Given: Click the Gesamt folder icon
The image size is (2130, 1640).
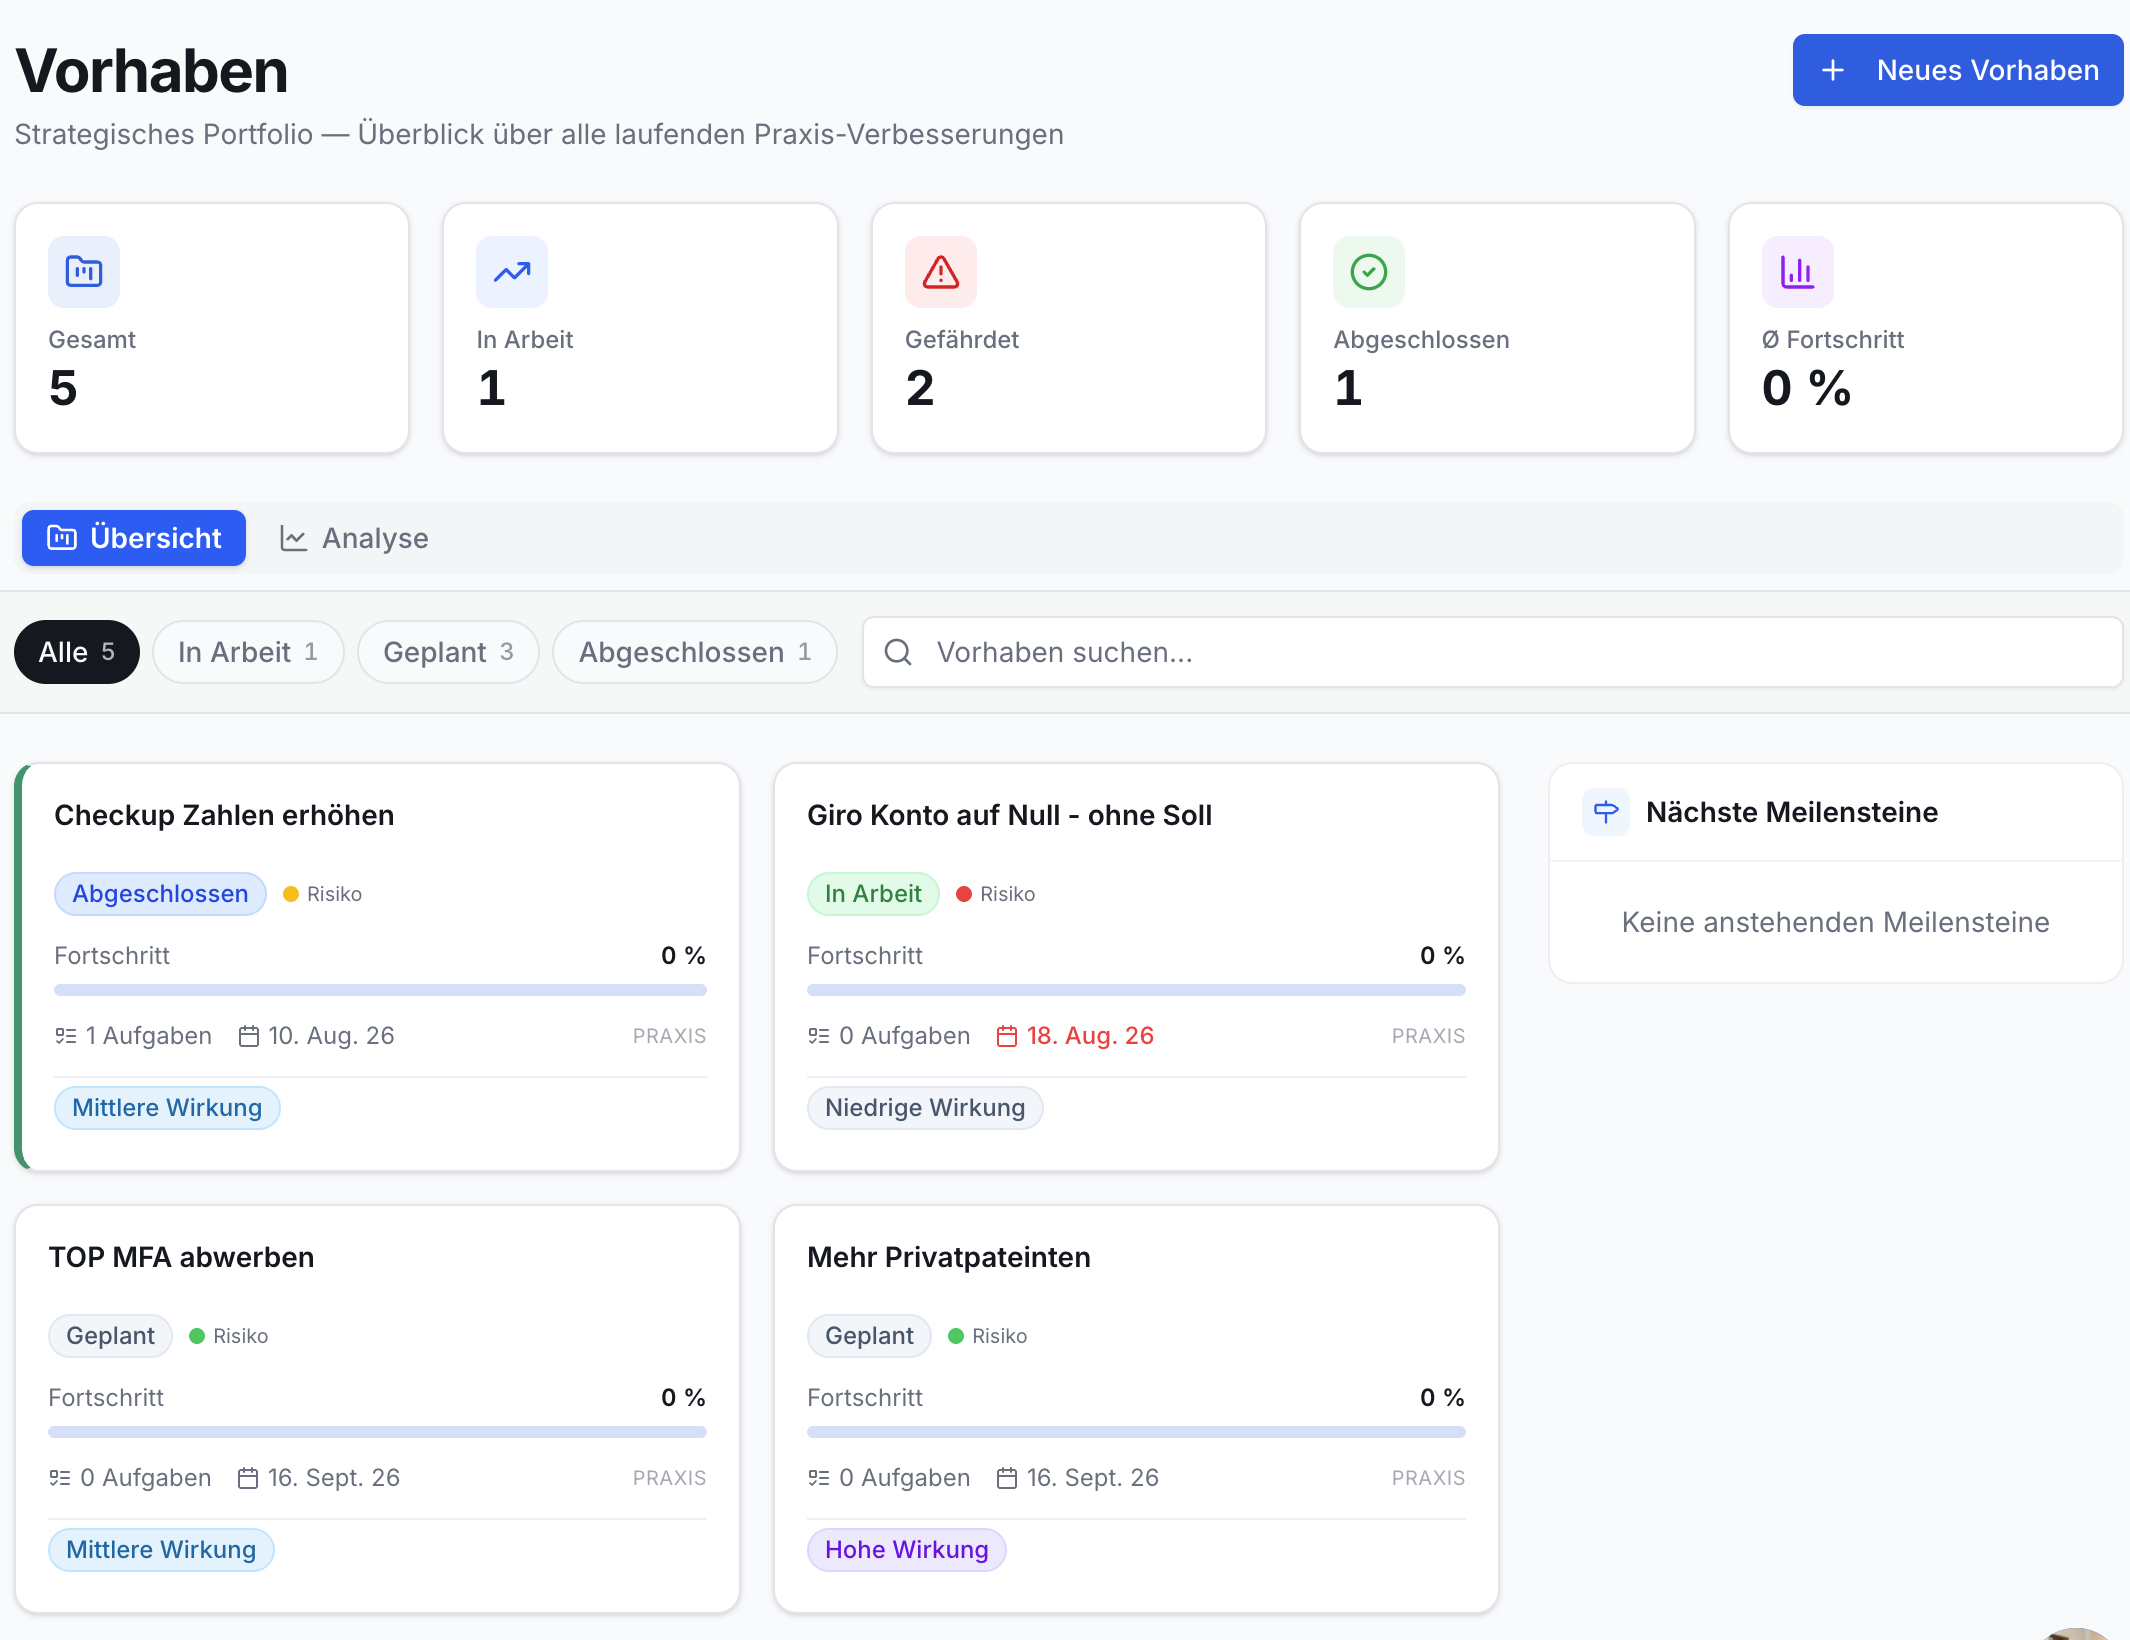Looking at the screenshot, I should [x=84, y=272].
